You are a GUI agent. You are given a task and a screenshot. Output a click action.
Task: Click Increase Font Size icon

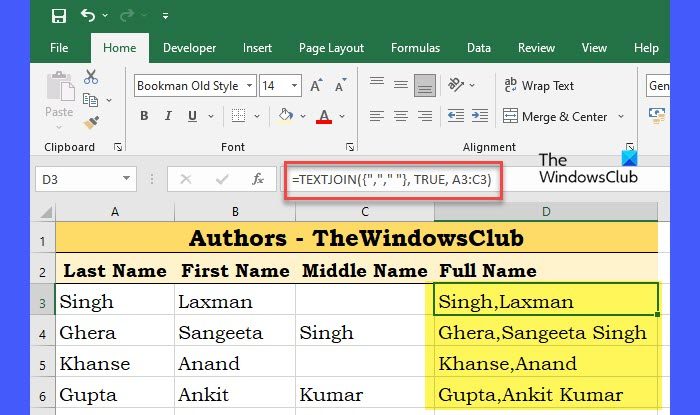click(x=316, y=85)
